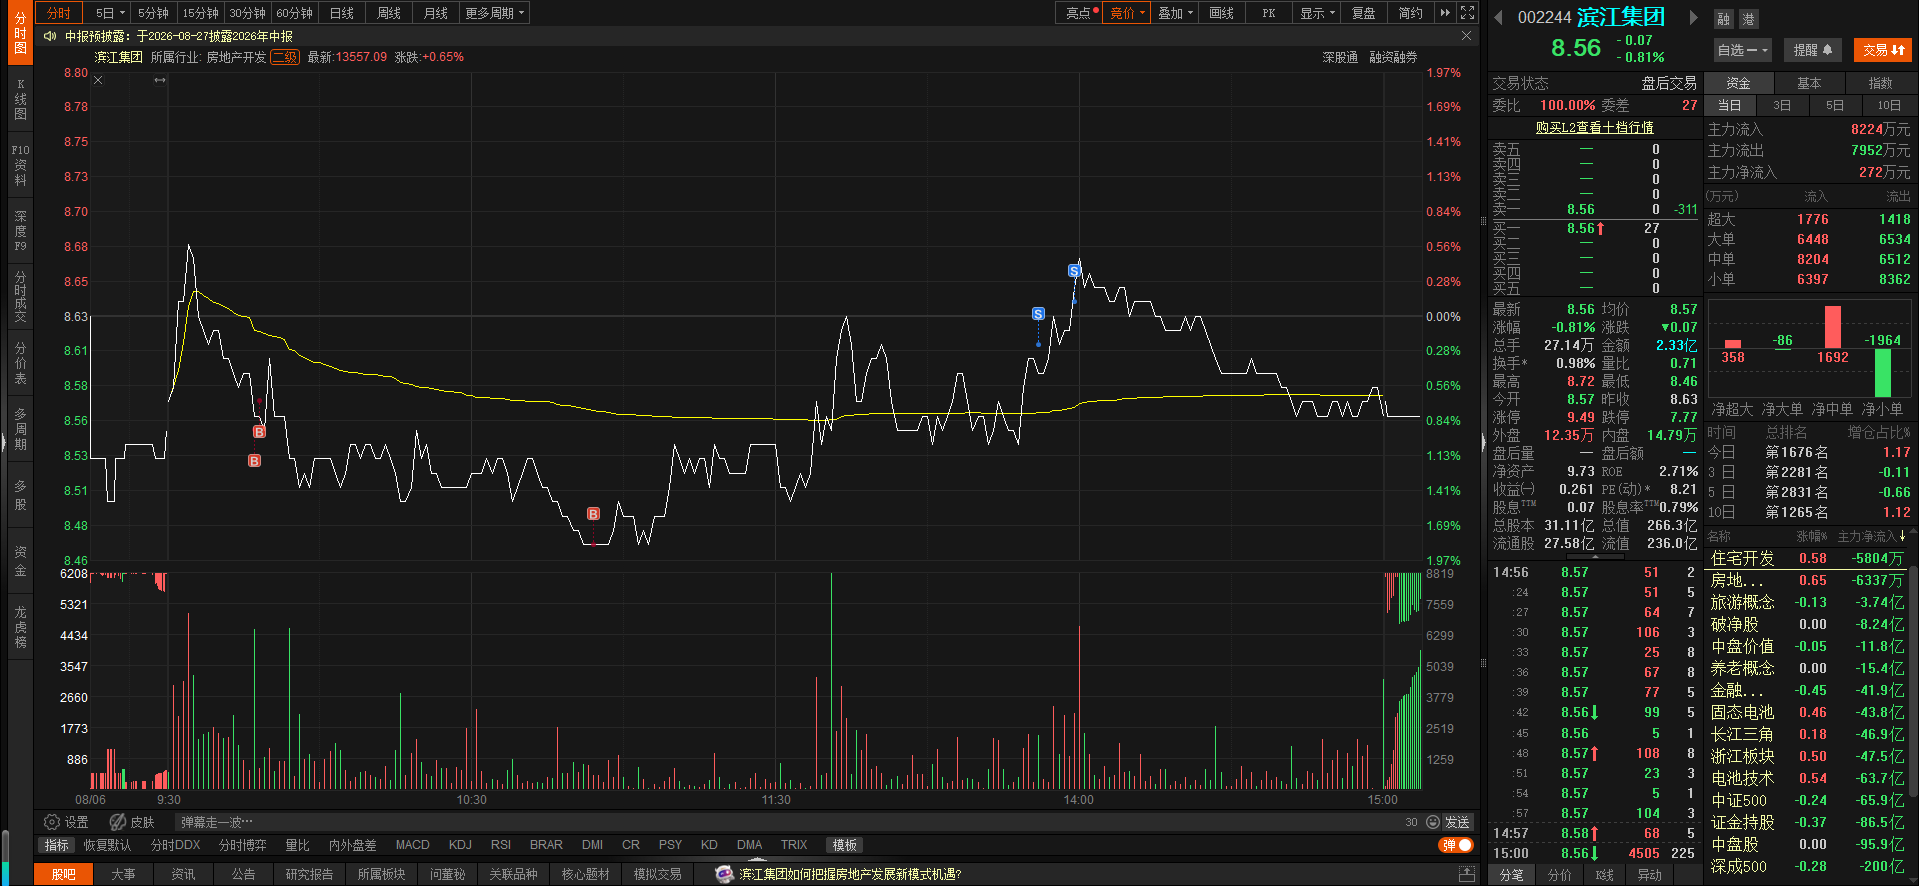Screen dimensions: 1919x886
Task: Click 二级 industry level tag
Action: 285,57
